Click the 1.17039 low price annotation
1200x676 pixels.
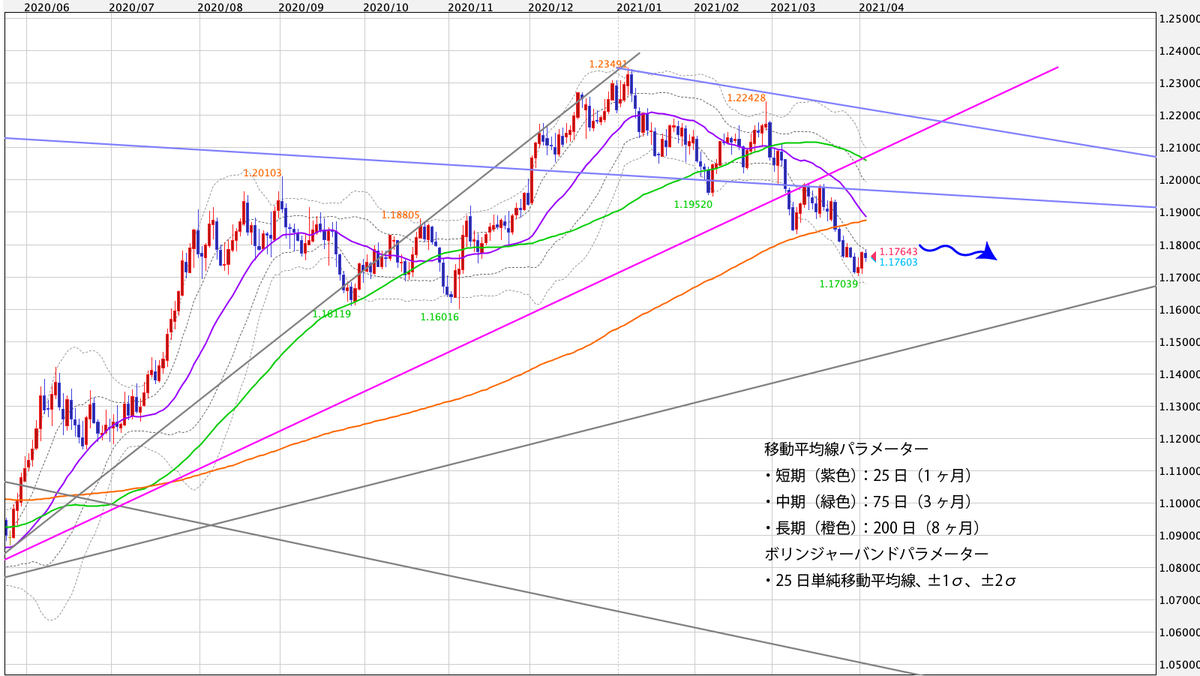click(840, 283)
